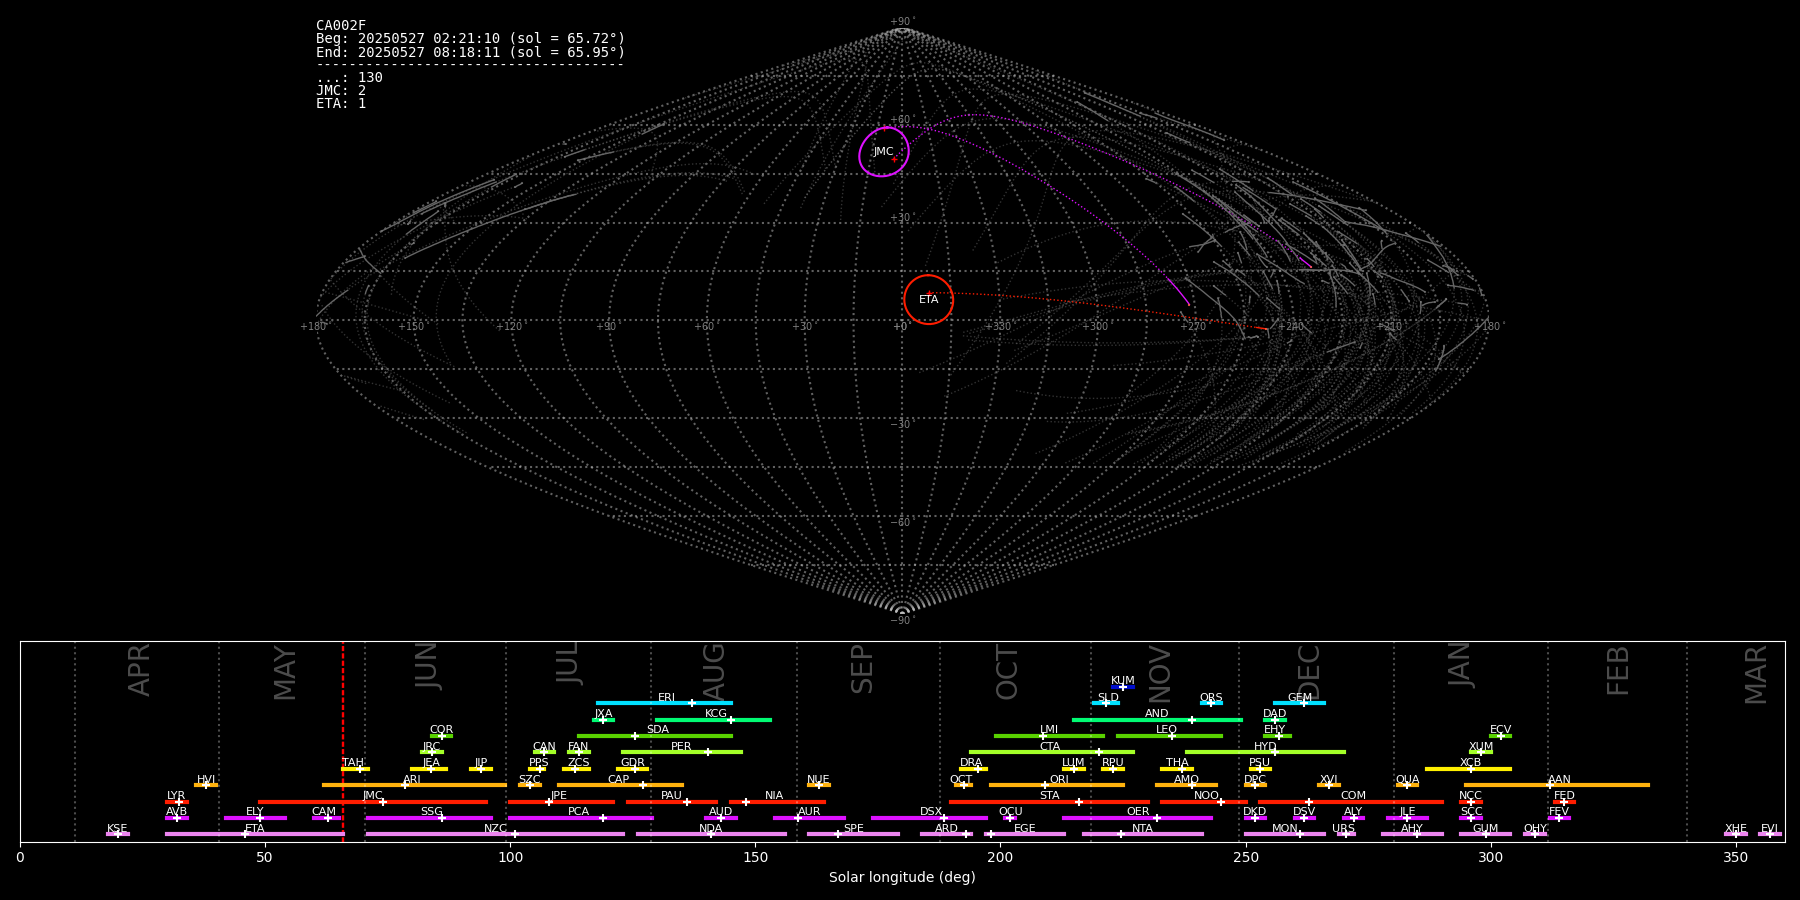Screen dimensions: 1800x900
Task: Click the -90 south pole label
Action: pos(901,620)
